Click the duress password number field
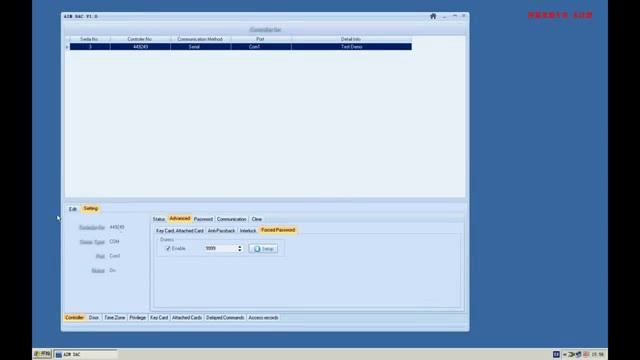 point(220,248)
